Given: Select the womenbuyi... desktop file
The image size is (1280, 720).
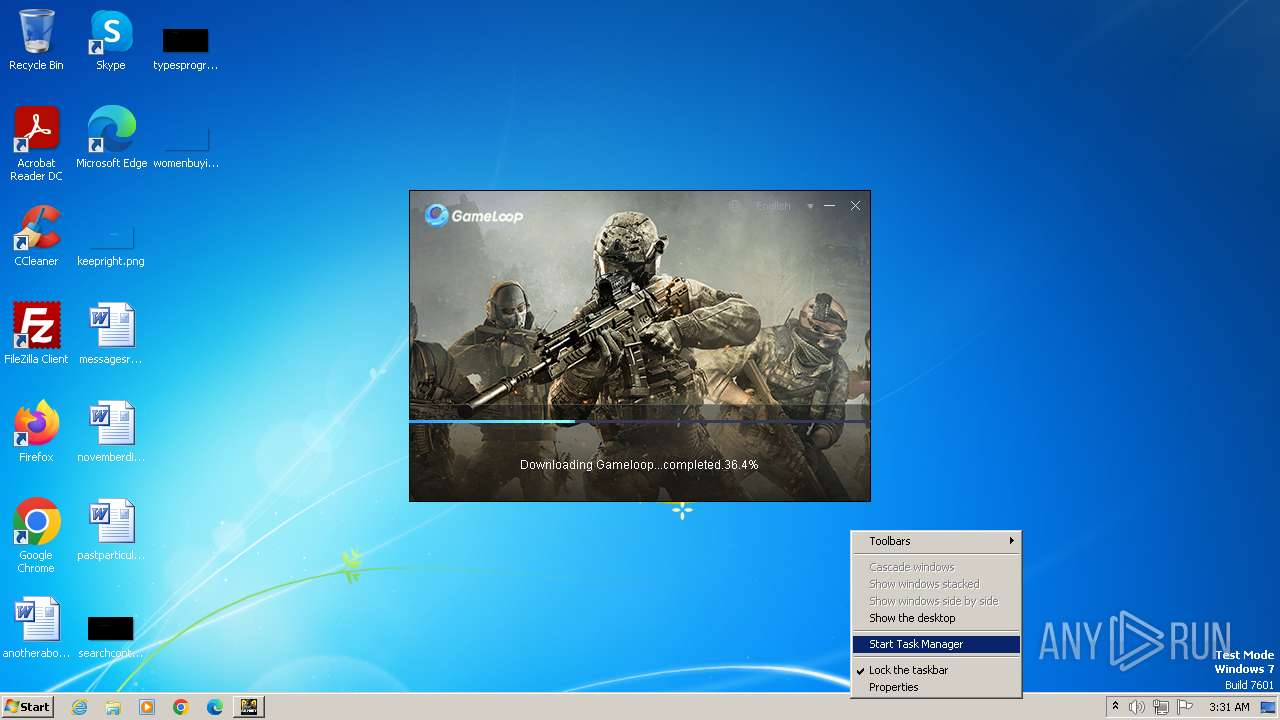Looking at the screenshot, I should 185,147.
